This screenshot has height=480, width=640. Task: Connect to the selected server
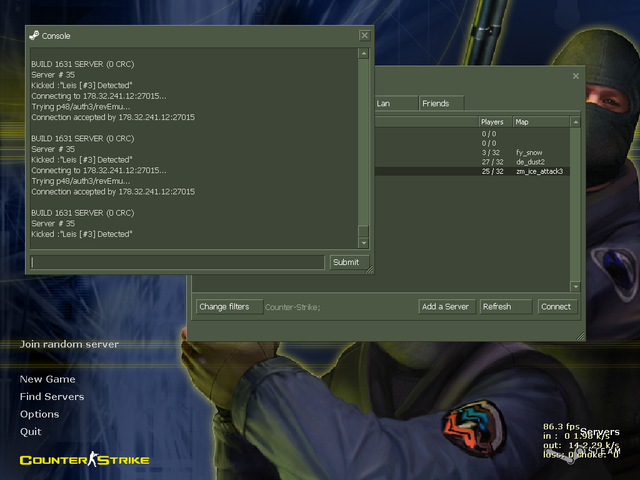pos(557,307)
